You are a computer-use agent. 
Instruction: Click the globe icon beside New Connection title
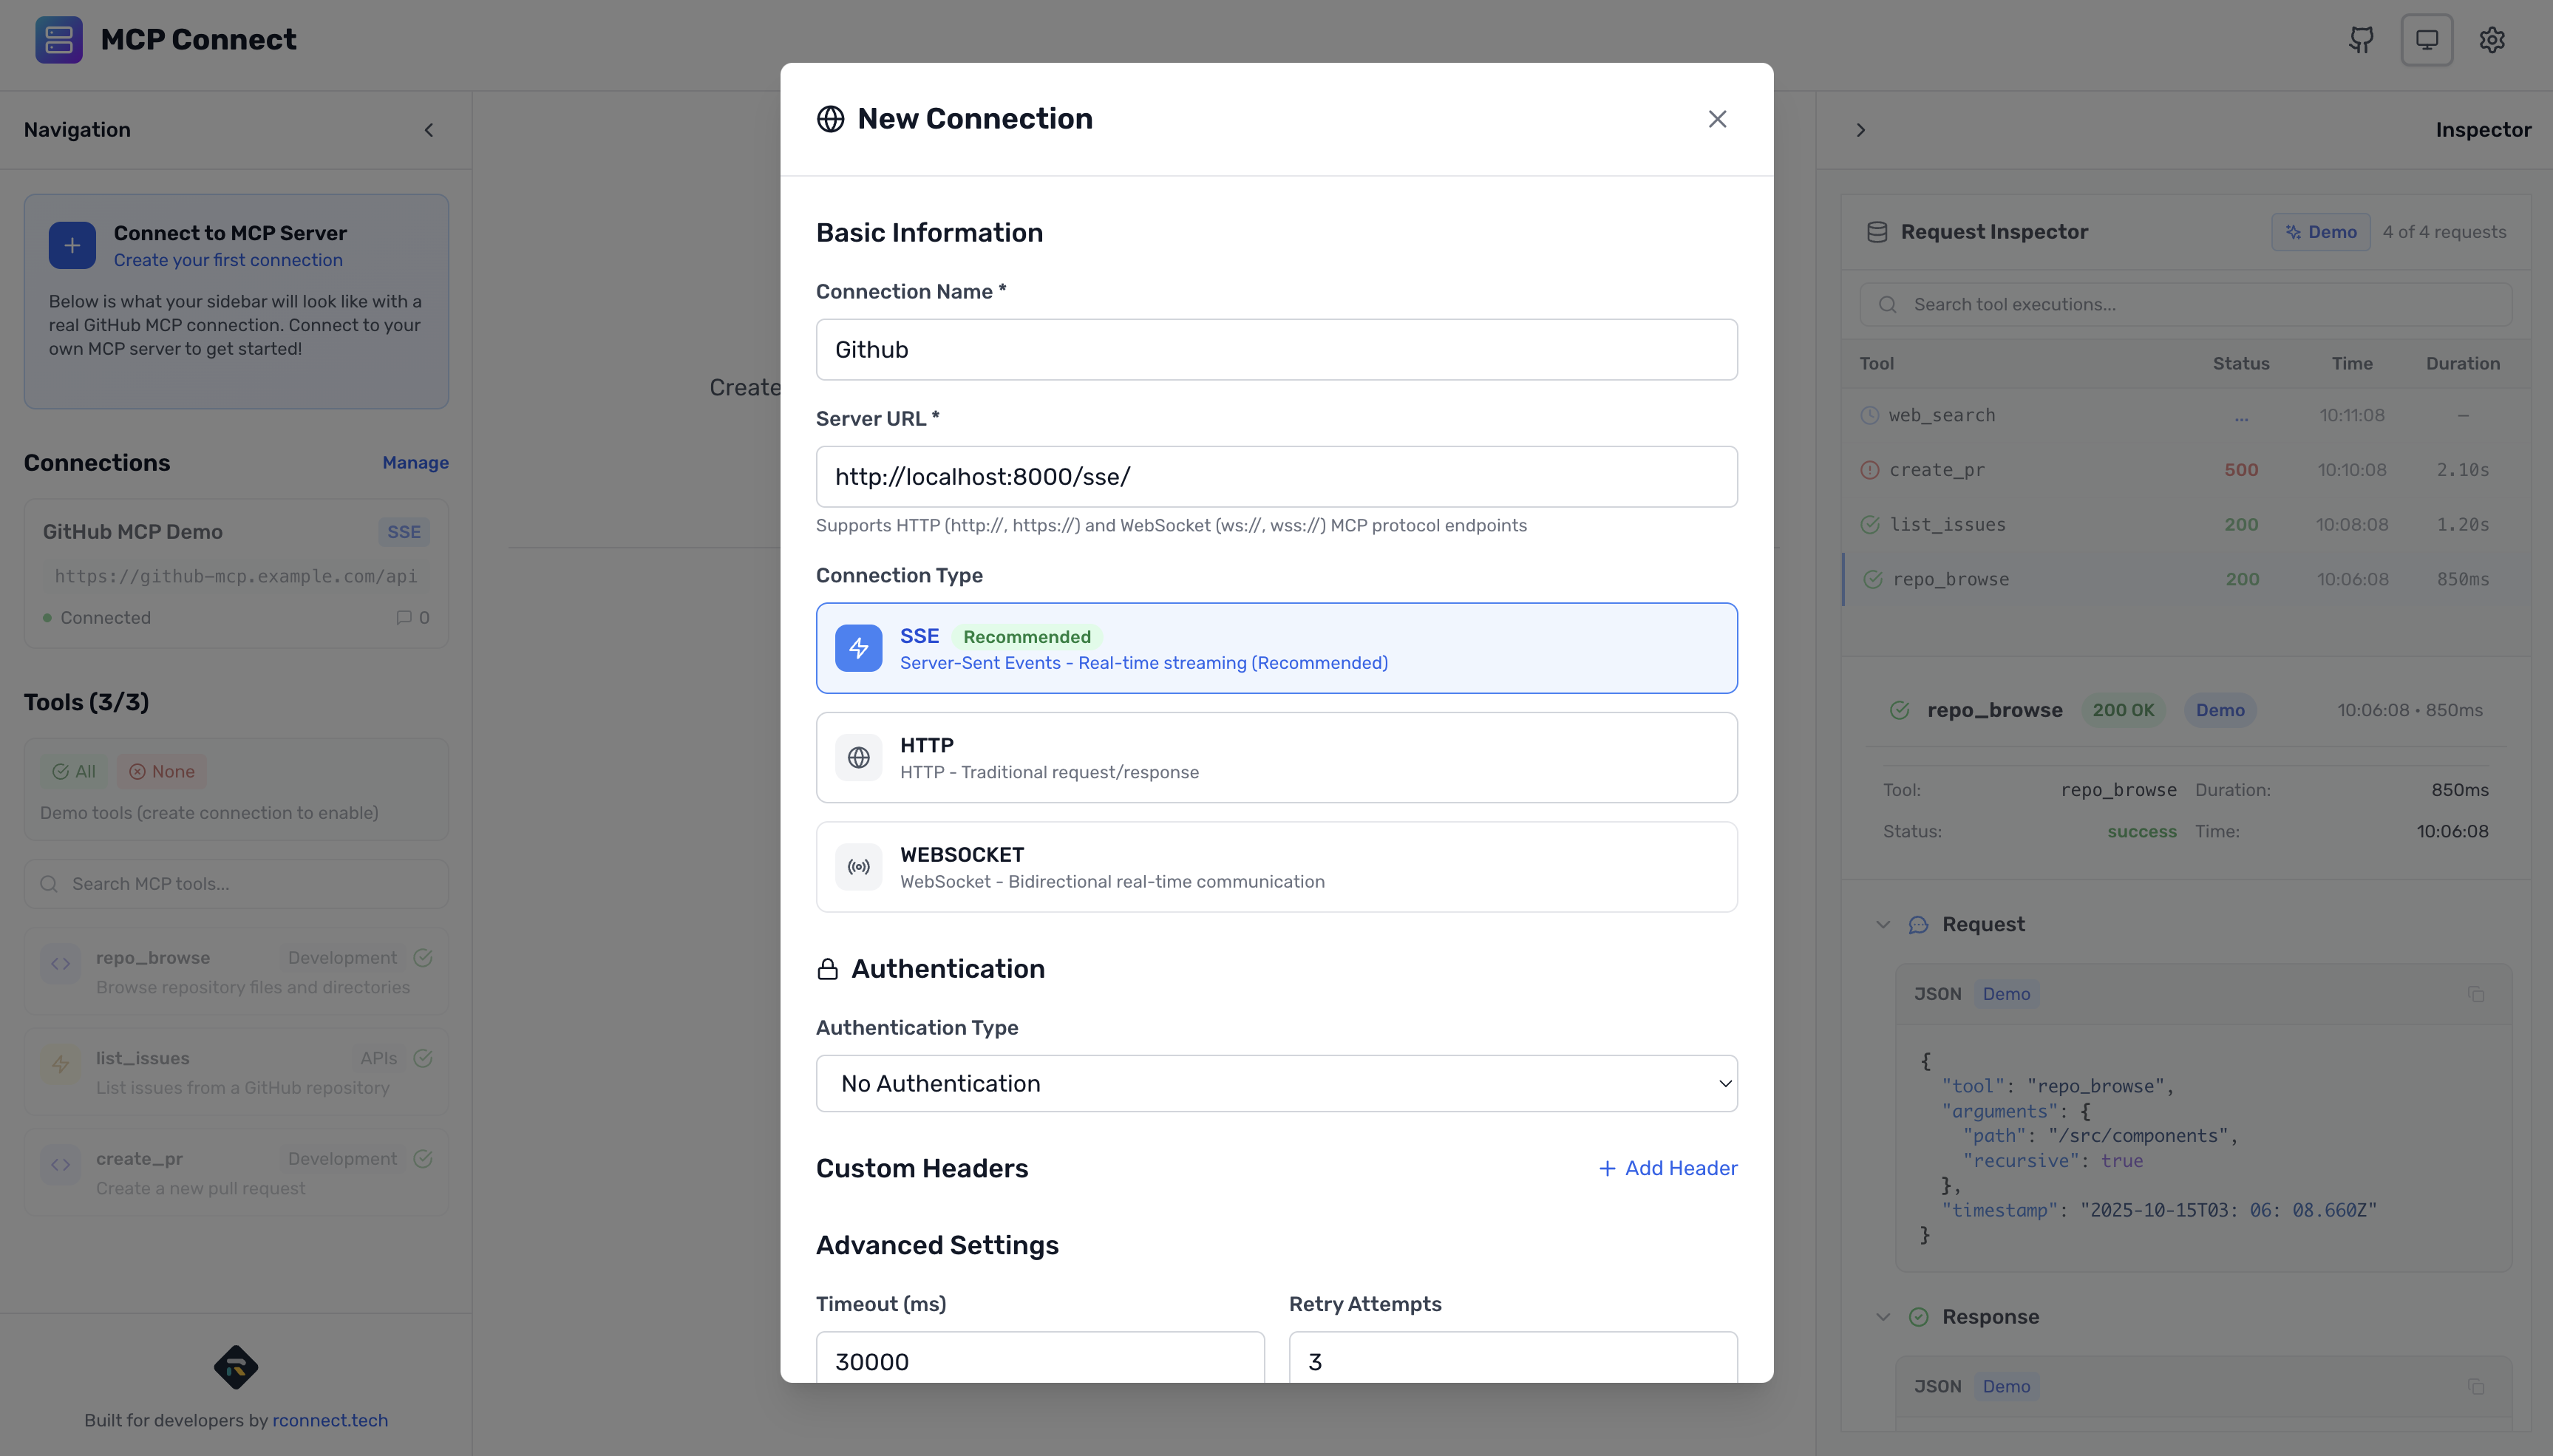(x=830, y=119)
